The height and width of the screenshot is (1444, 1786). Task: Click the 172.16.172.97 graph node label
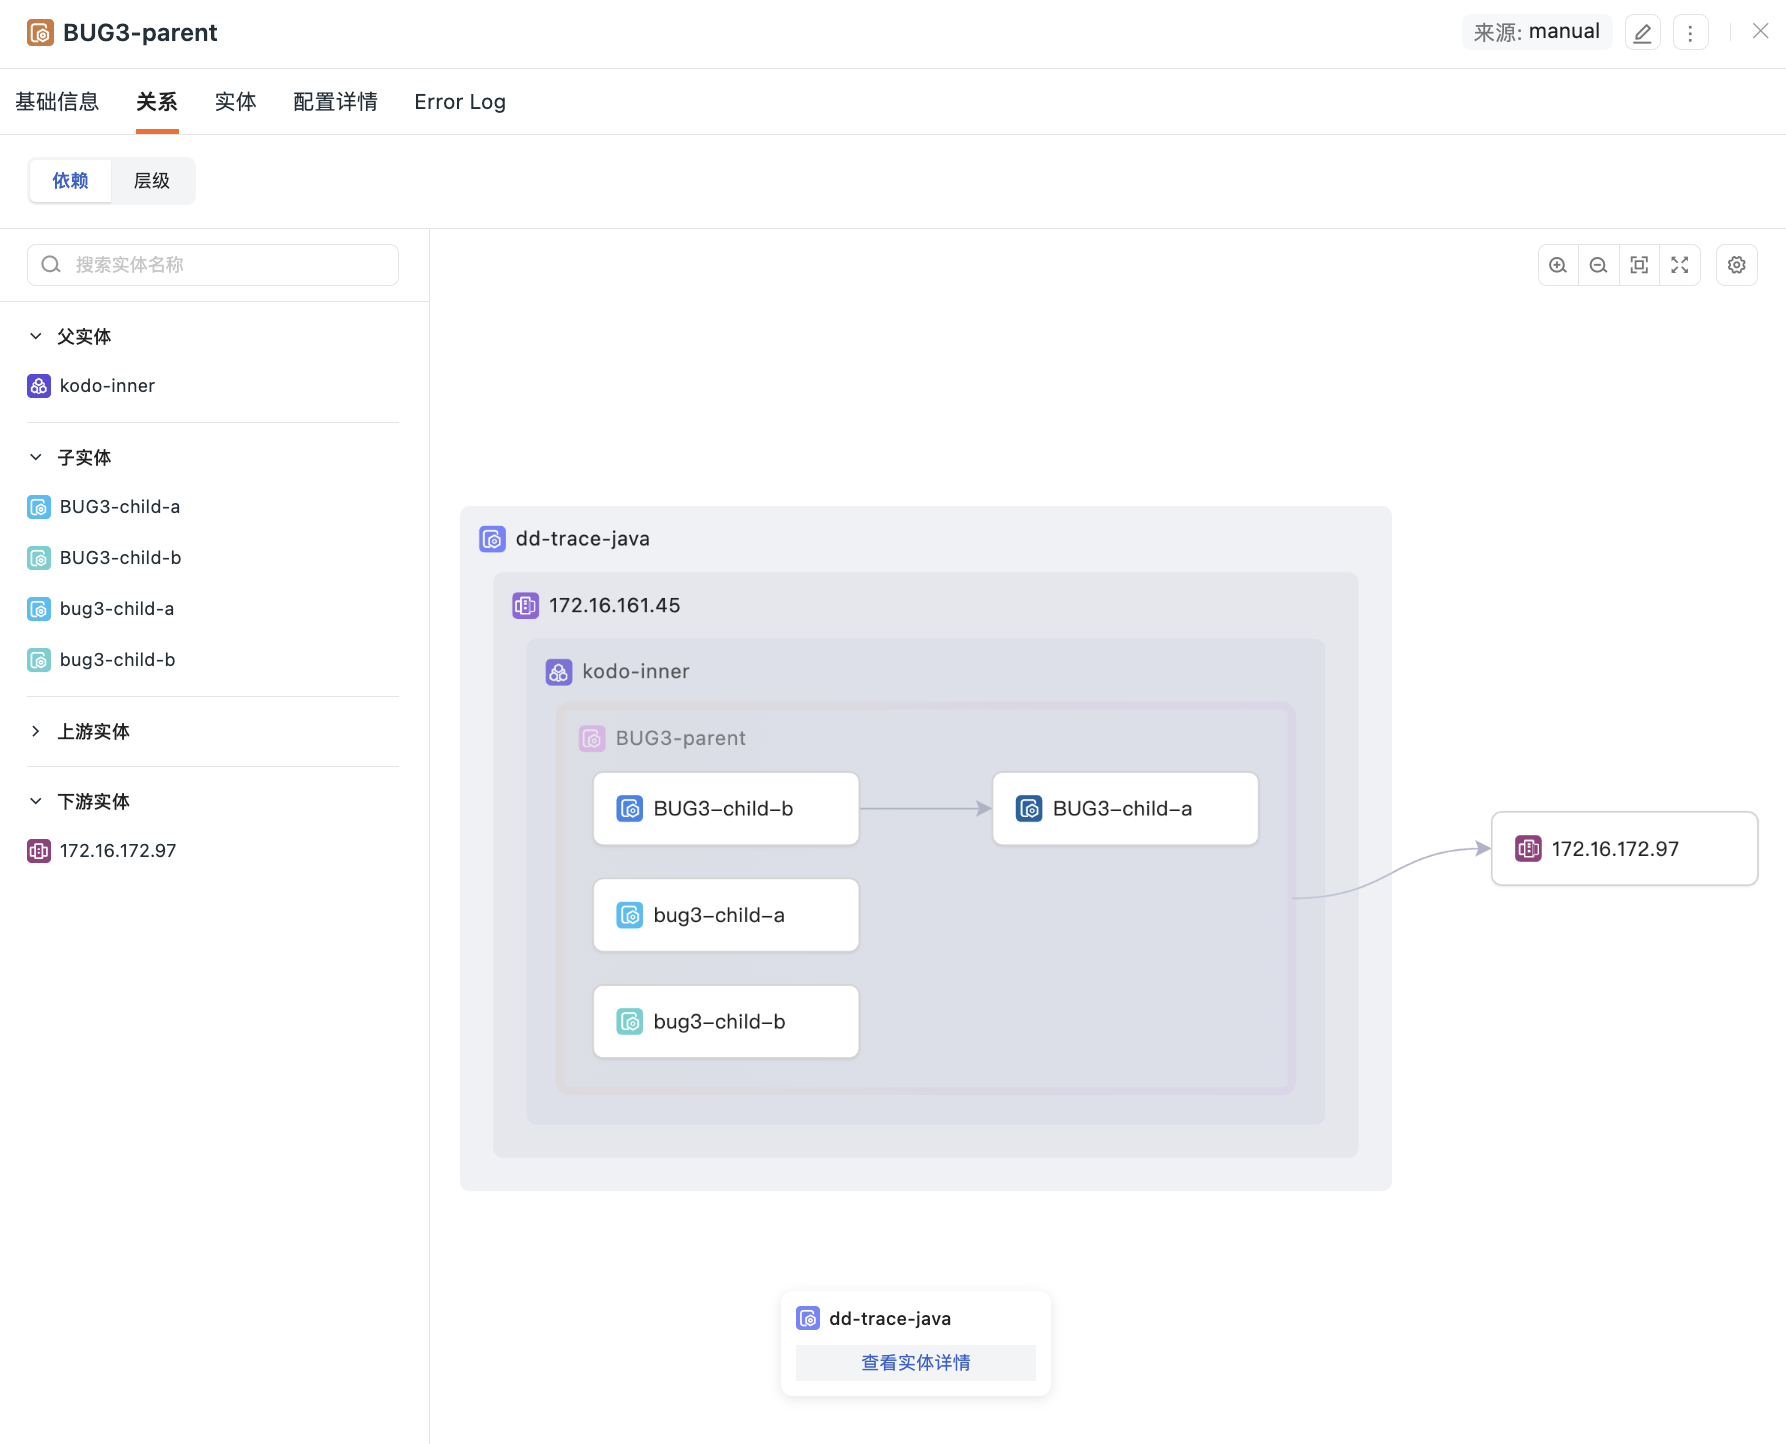click(x=1615, y=849)
